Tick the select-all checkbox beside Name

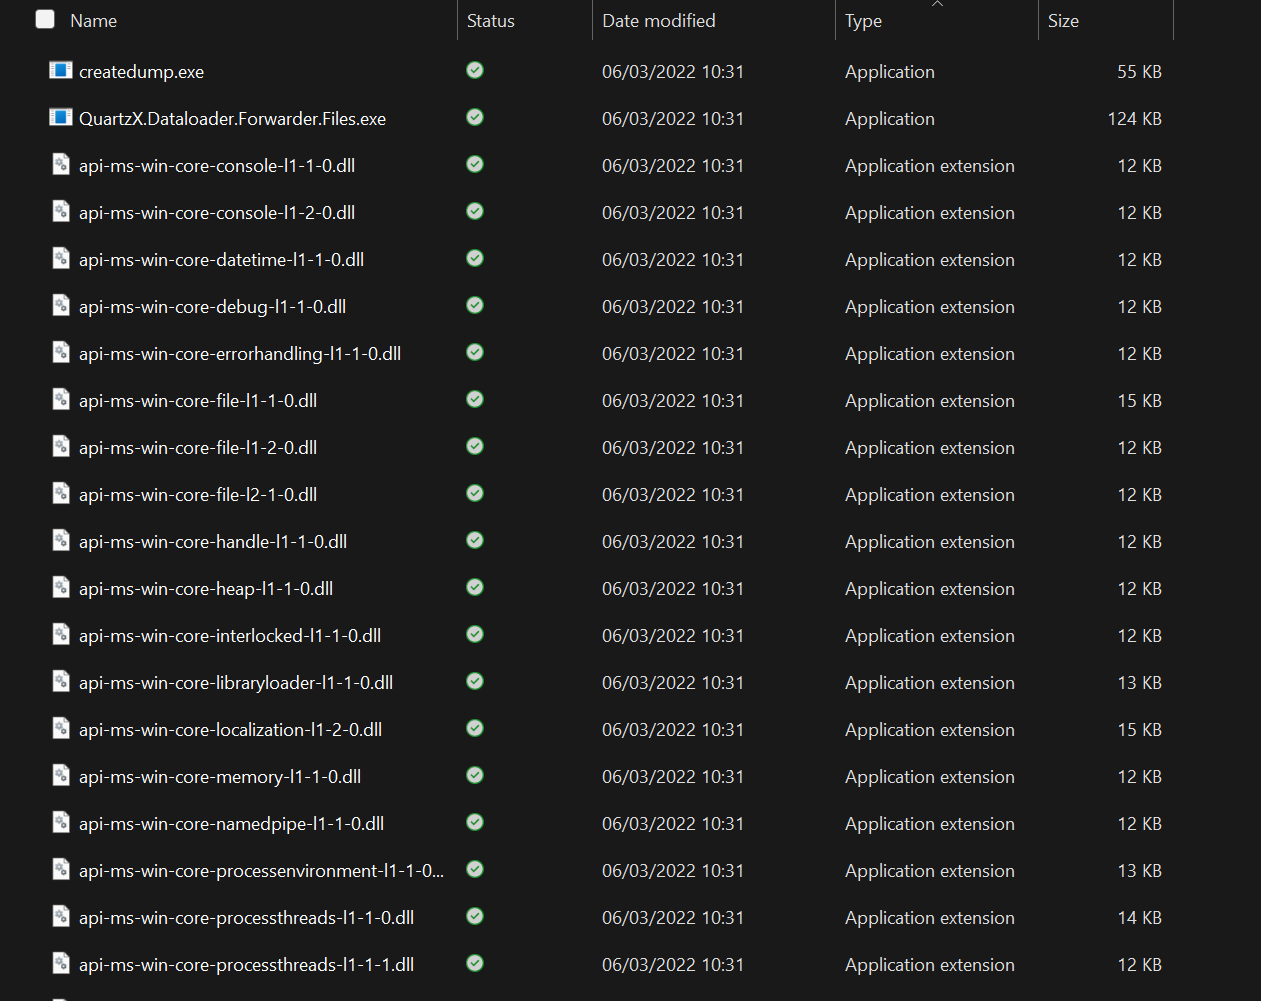point(45,20)
